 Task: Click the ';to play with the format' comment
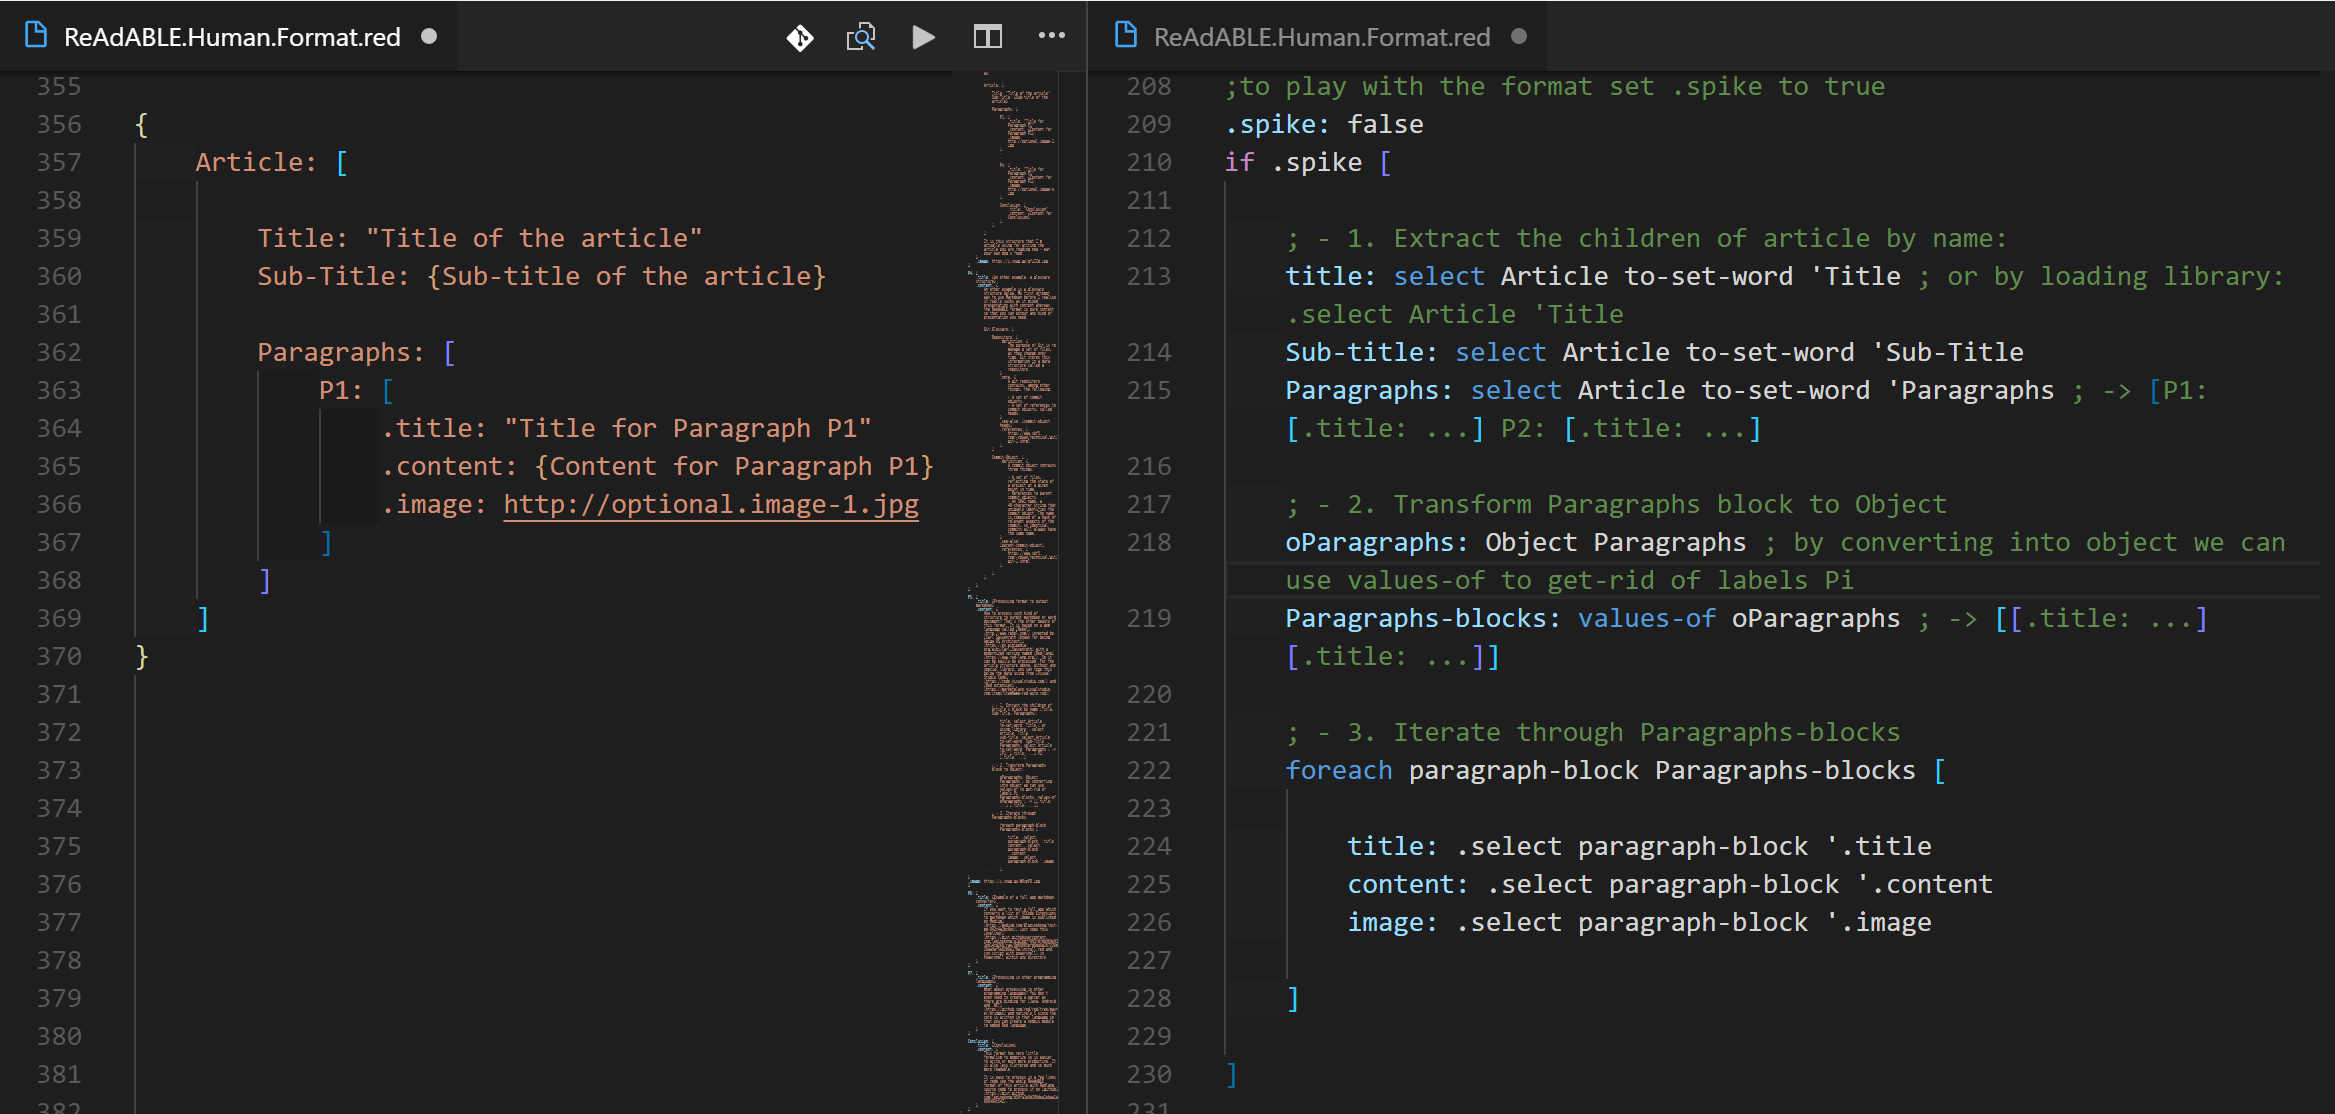[x=1555, y=86]
